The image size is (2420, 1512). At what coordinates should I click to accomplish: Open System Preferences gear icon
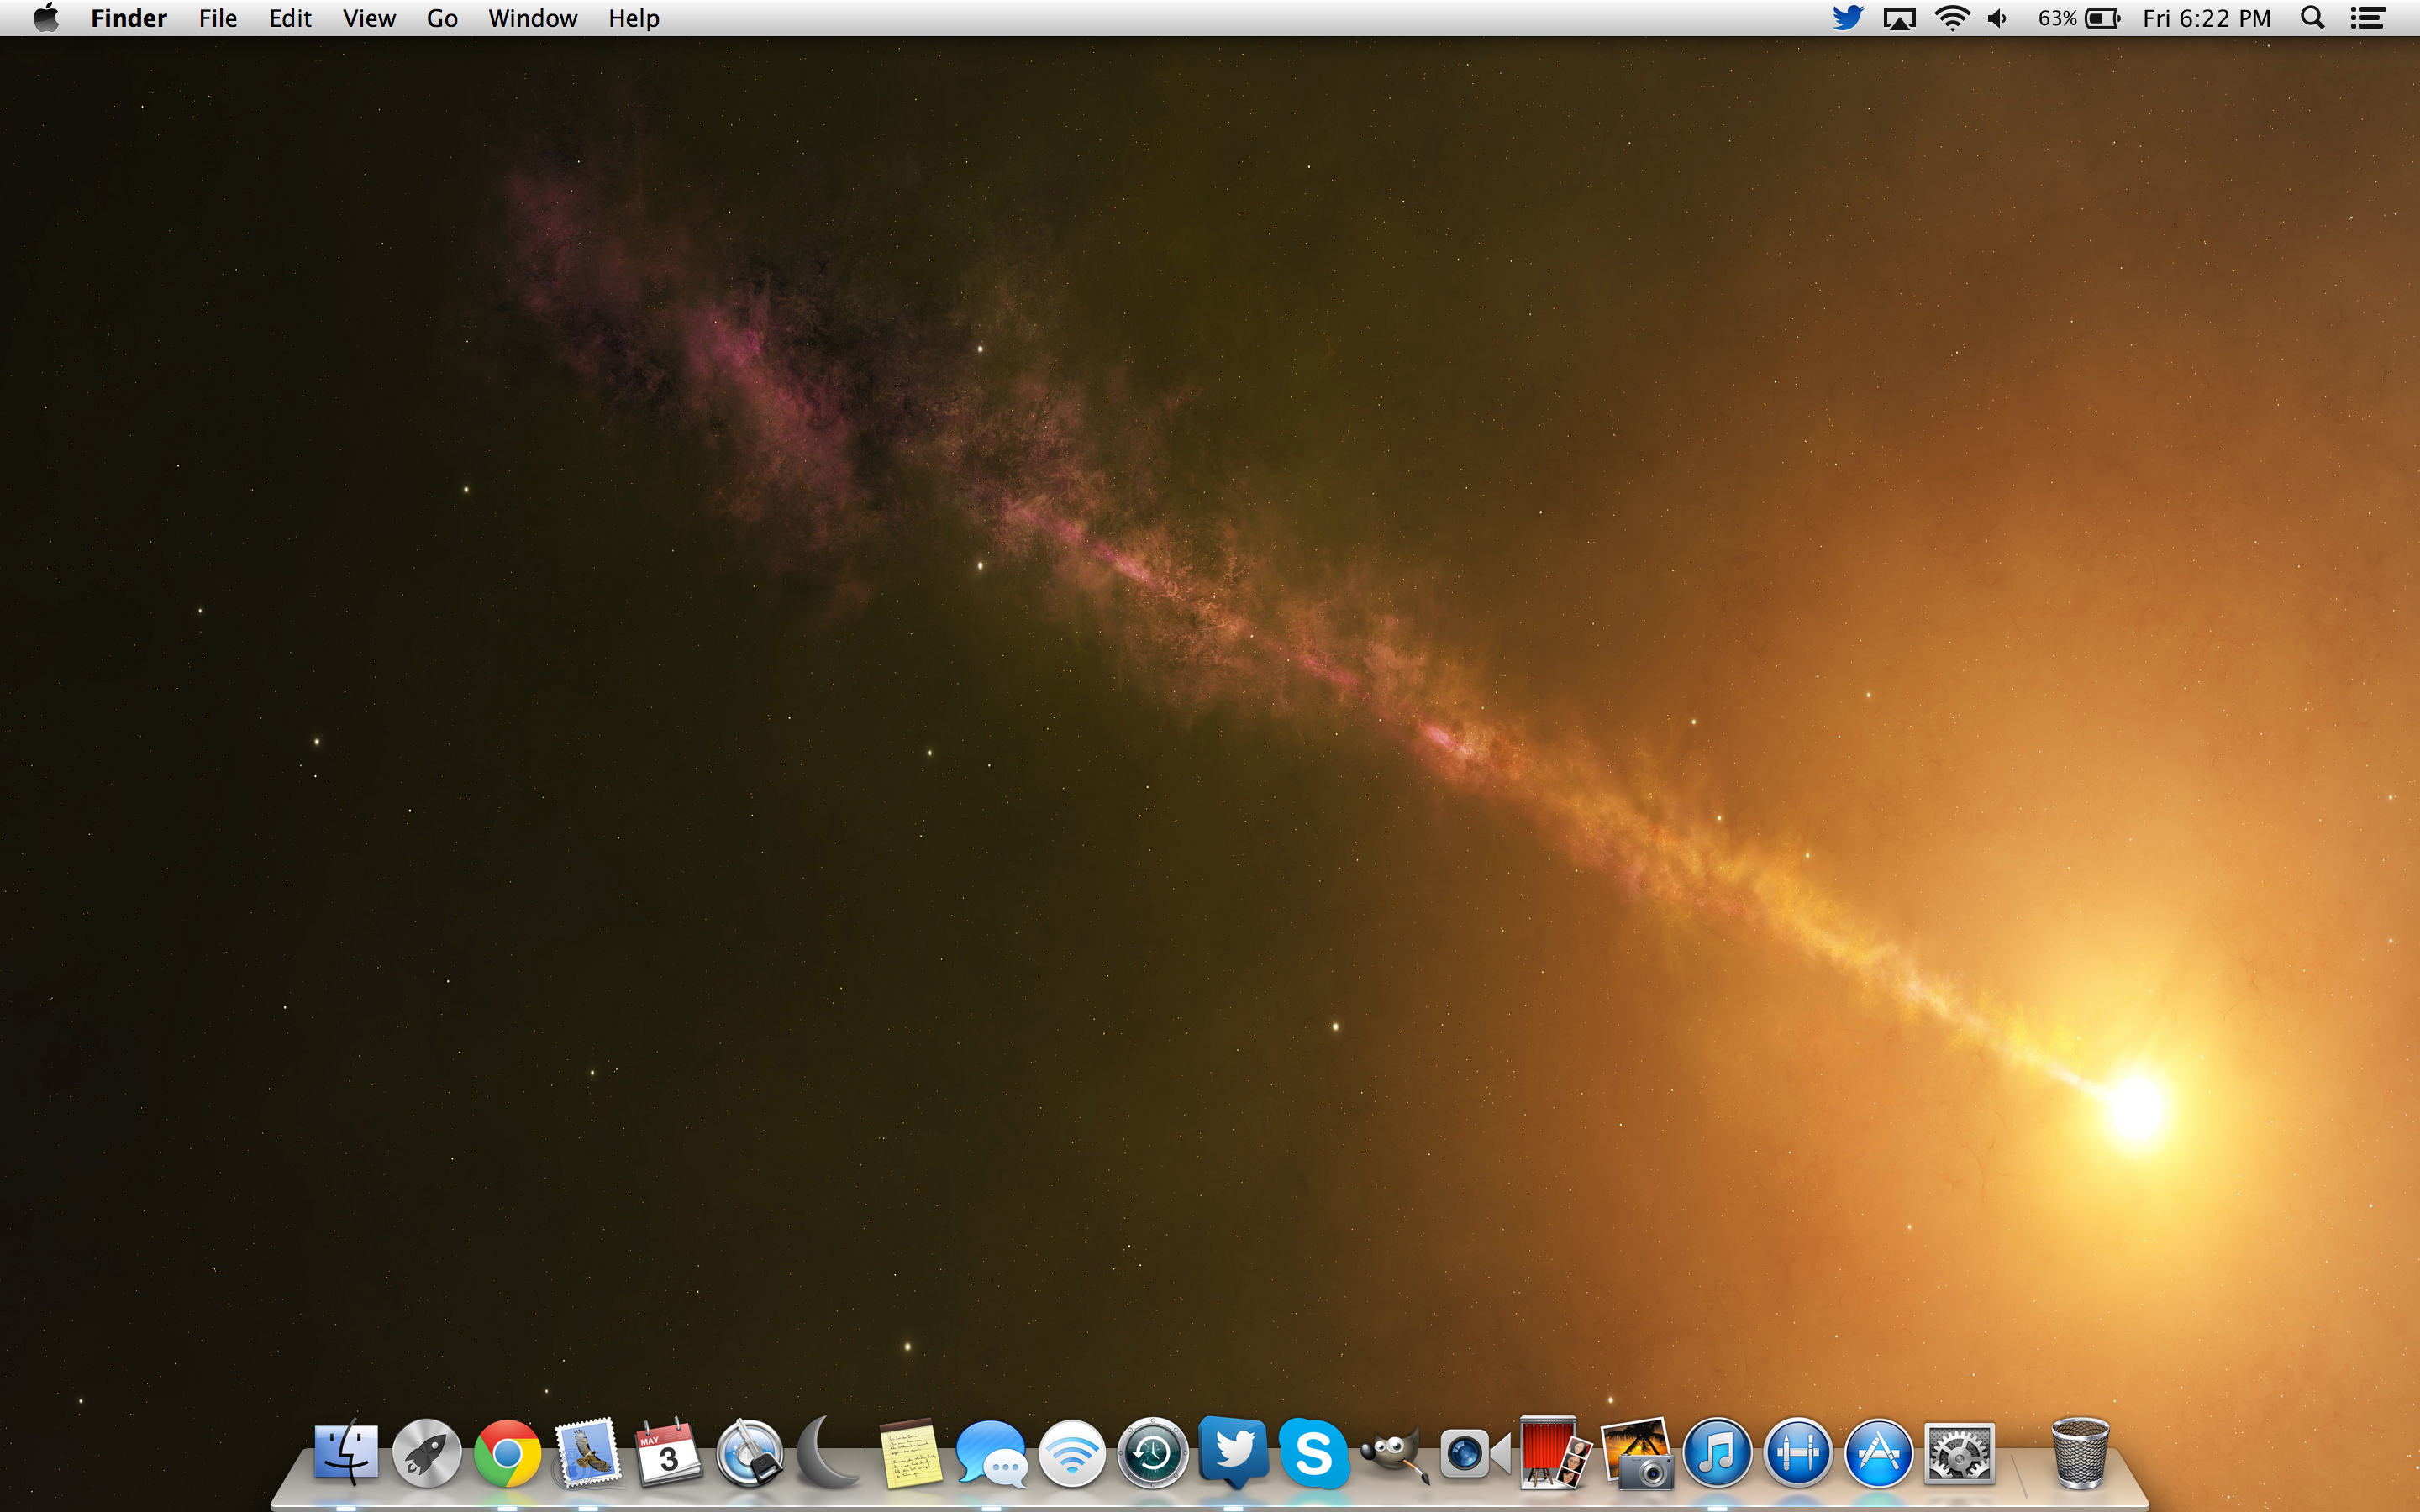point(1959,1453)
